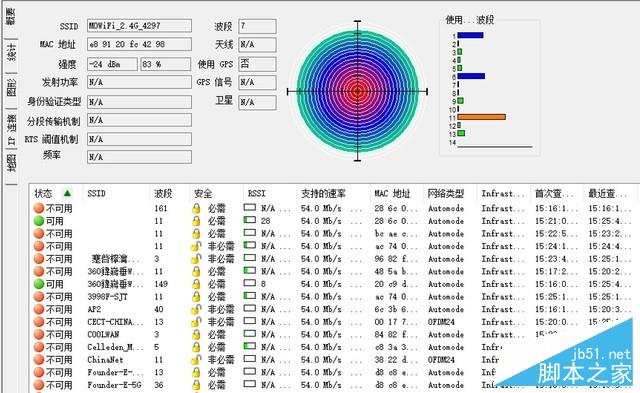Click RSSI signal bar in COOLWAN row
640x393 pixels.
point(250,333)
